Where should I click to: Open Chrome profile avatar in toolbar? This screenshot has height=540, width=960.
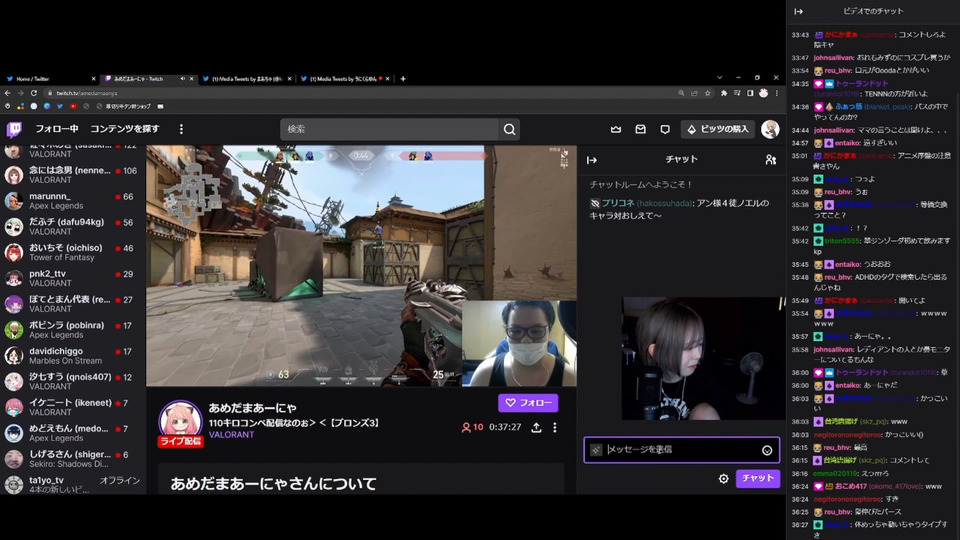(763, 93)
